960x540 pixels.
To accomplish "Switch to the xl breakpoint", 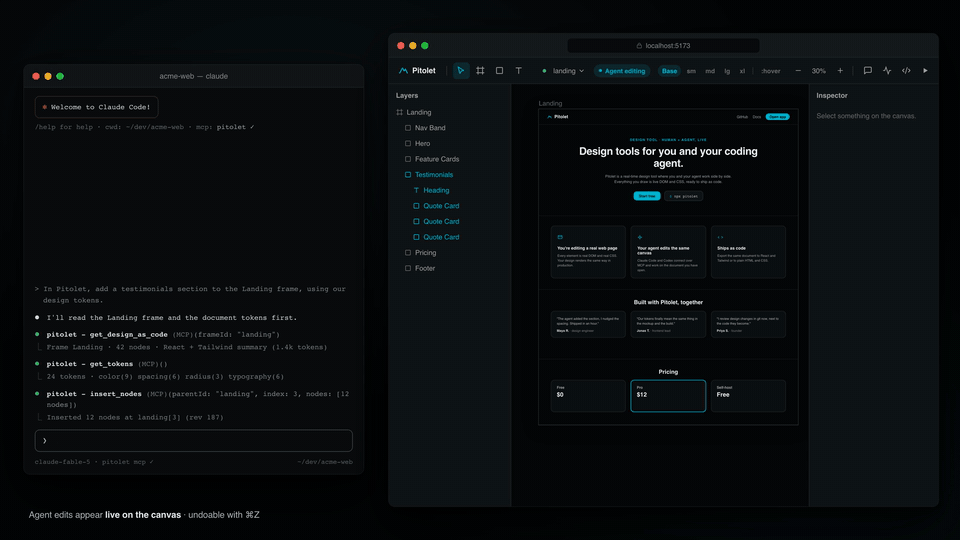I will pyautogui.click(x=742, y=71).
